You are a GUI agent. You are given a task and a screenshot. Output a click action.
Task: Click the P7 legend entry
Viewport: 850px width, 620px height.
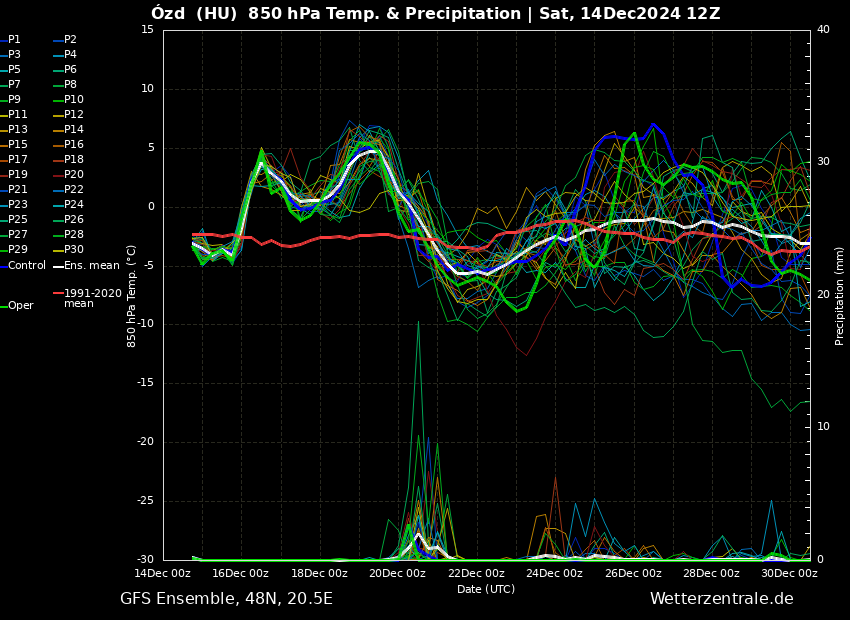pos(14,85)
